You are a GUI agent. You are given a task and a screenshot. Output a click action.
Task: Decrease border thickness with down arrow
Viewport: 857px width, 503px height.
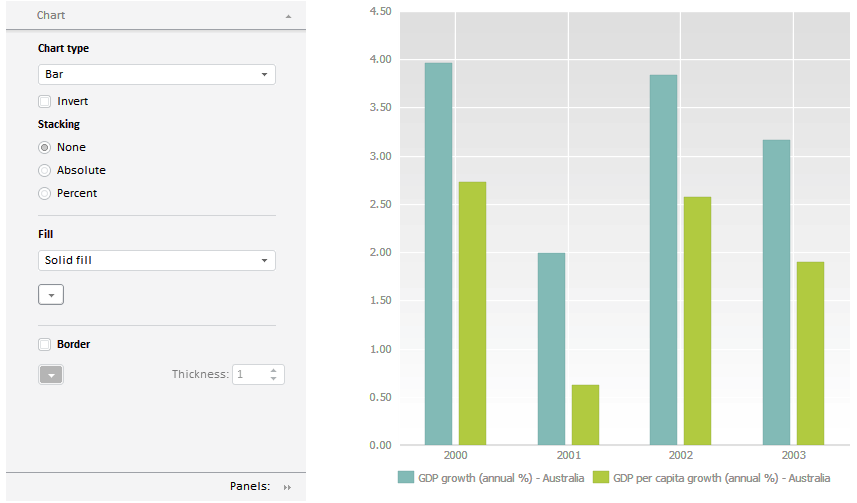[274, 379]
